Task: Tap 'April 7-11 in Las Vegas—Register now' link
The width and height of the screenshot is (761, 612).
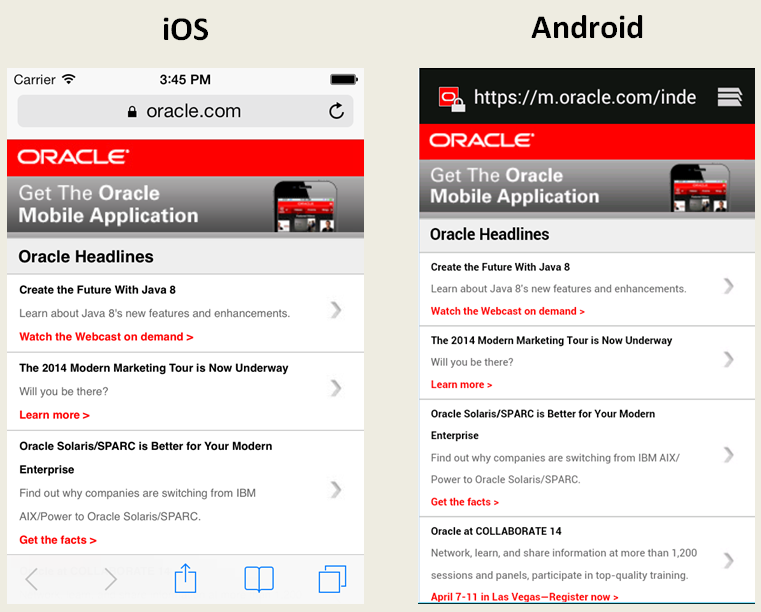Action: tap(525, 596)
